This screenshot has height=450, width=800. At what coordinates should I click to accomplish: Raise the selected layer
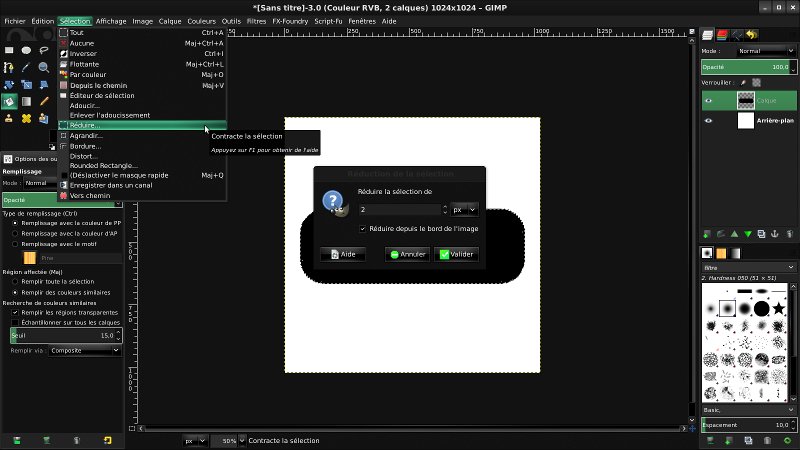(x=734, y=234)
